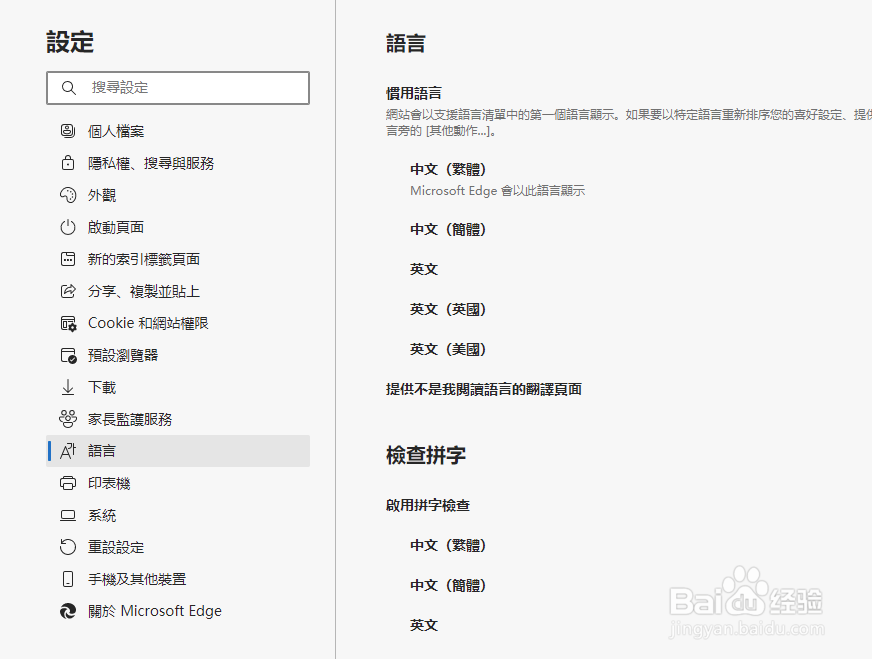This screenshot has height=659, width=872.
Task: Open 關於 Microsoft Edge page
Action: (x=178, y=611)
